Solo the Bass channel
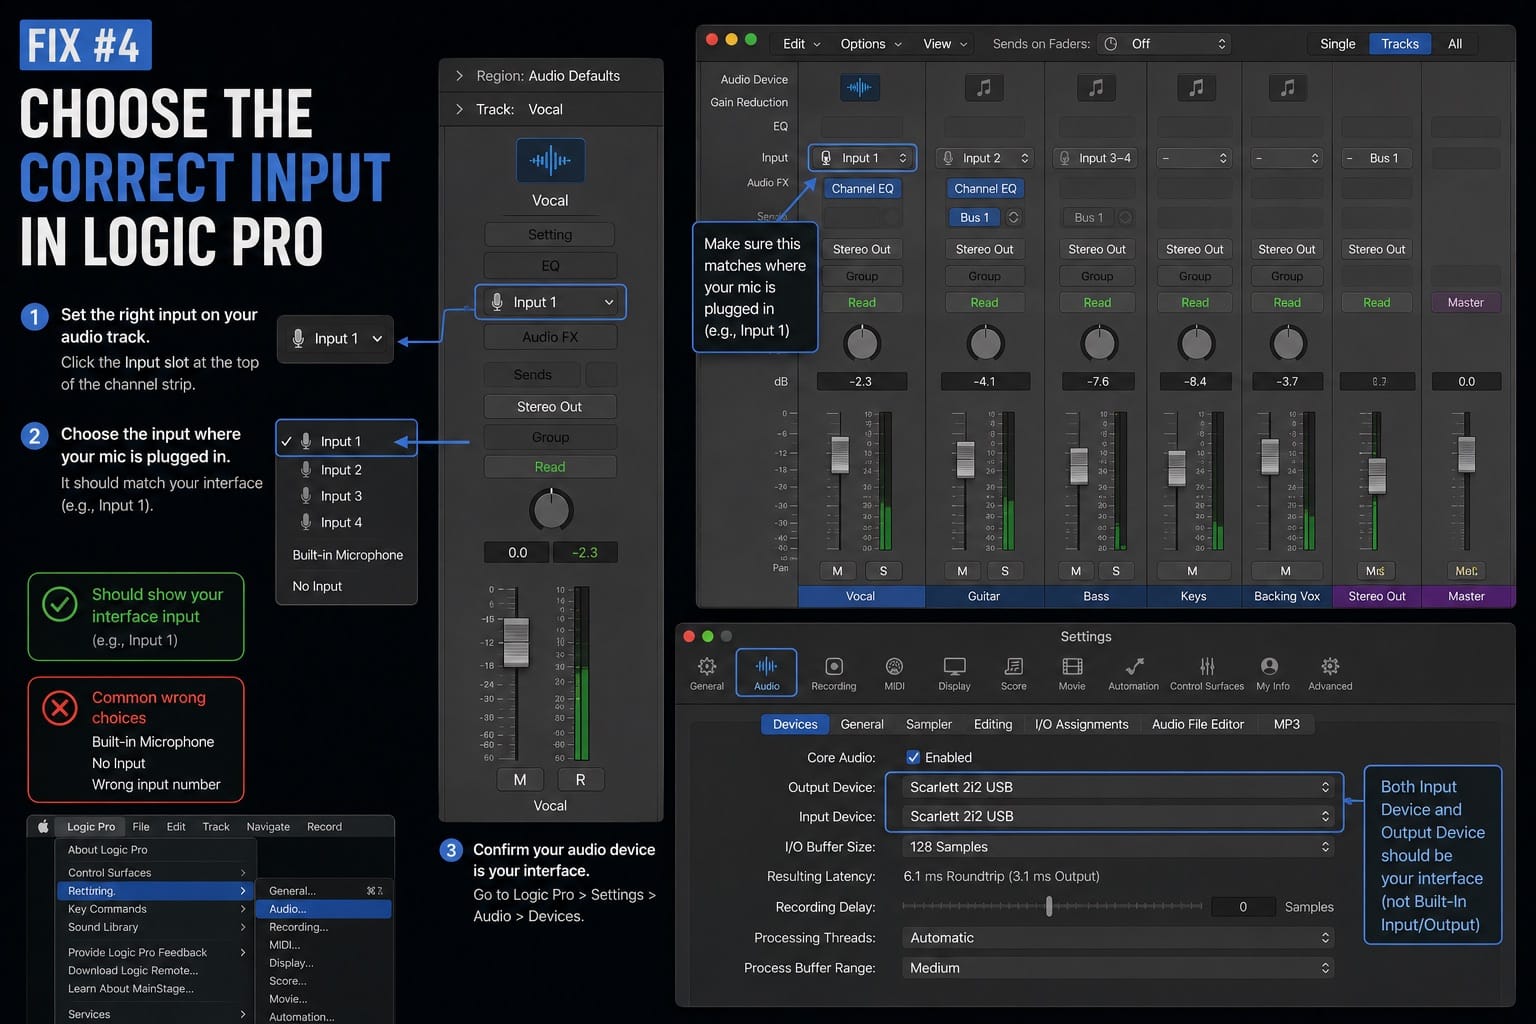The width and height of the screenshot is (1536, 1024). (1116, 571)
